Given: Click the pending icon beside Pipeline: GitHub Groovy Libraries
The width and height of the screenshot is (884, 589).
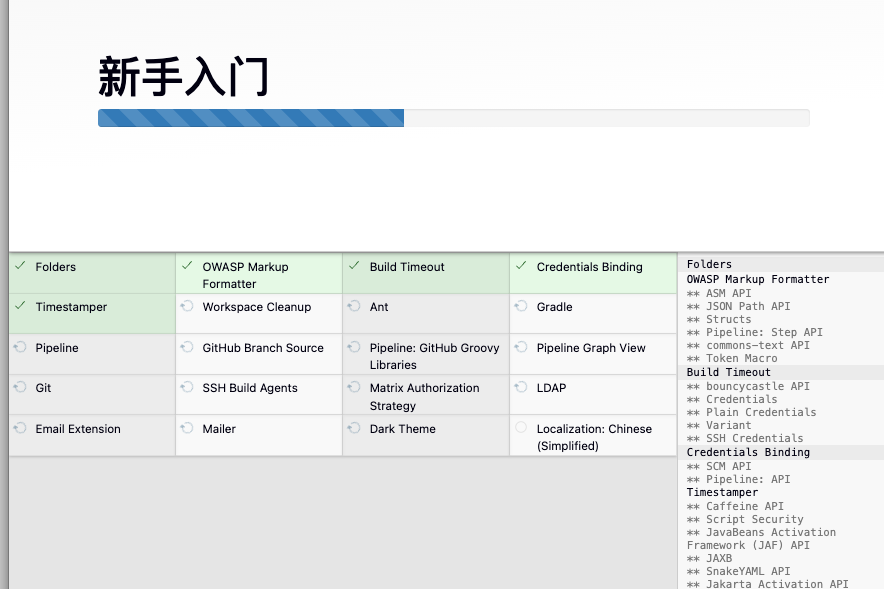Looking at the screenshot, I should (x=353, y=347).
